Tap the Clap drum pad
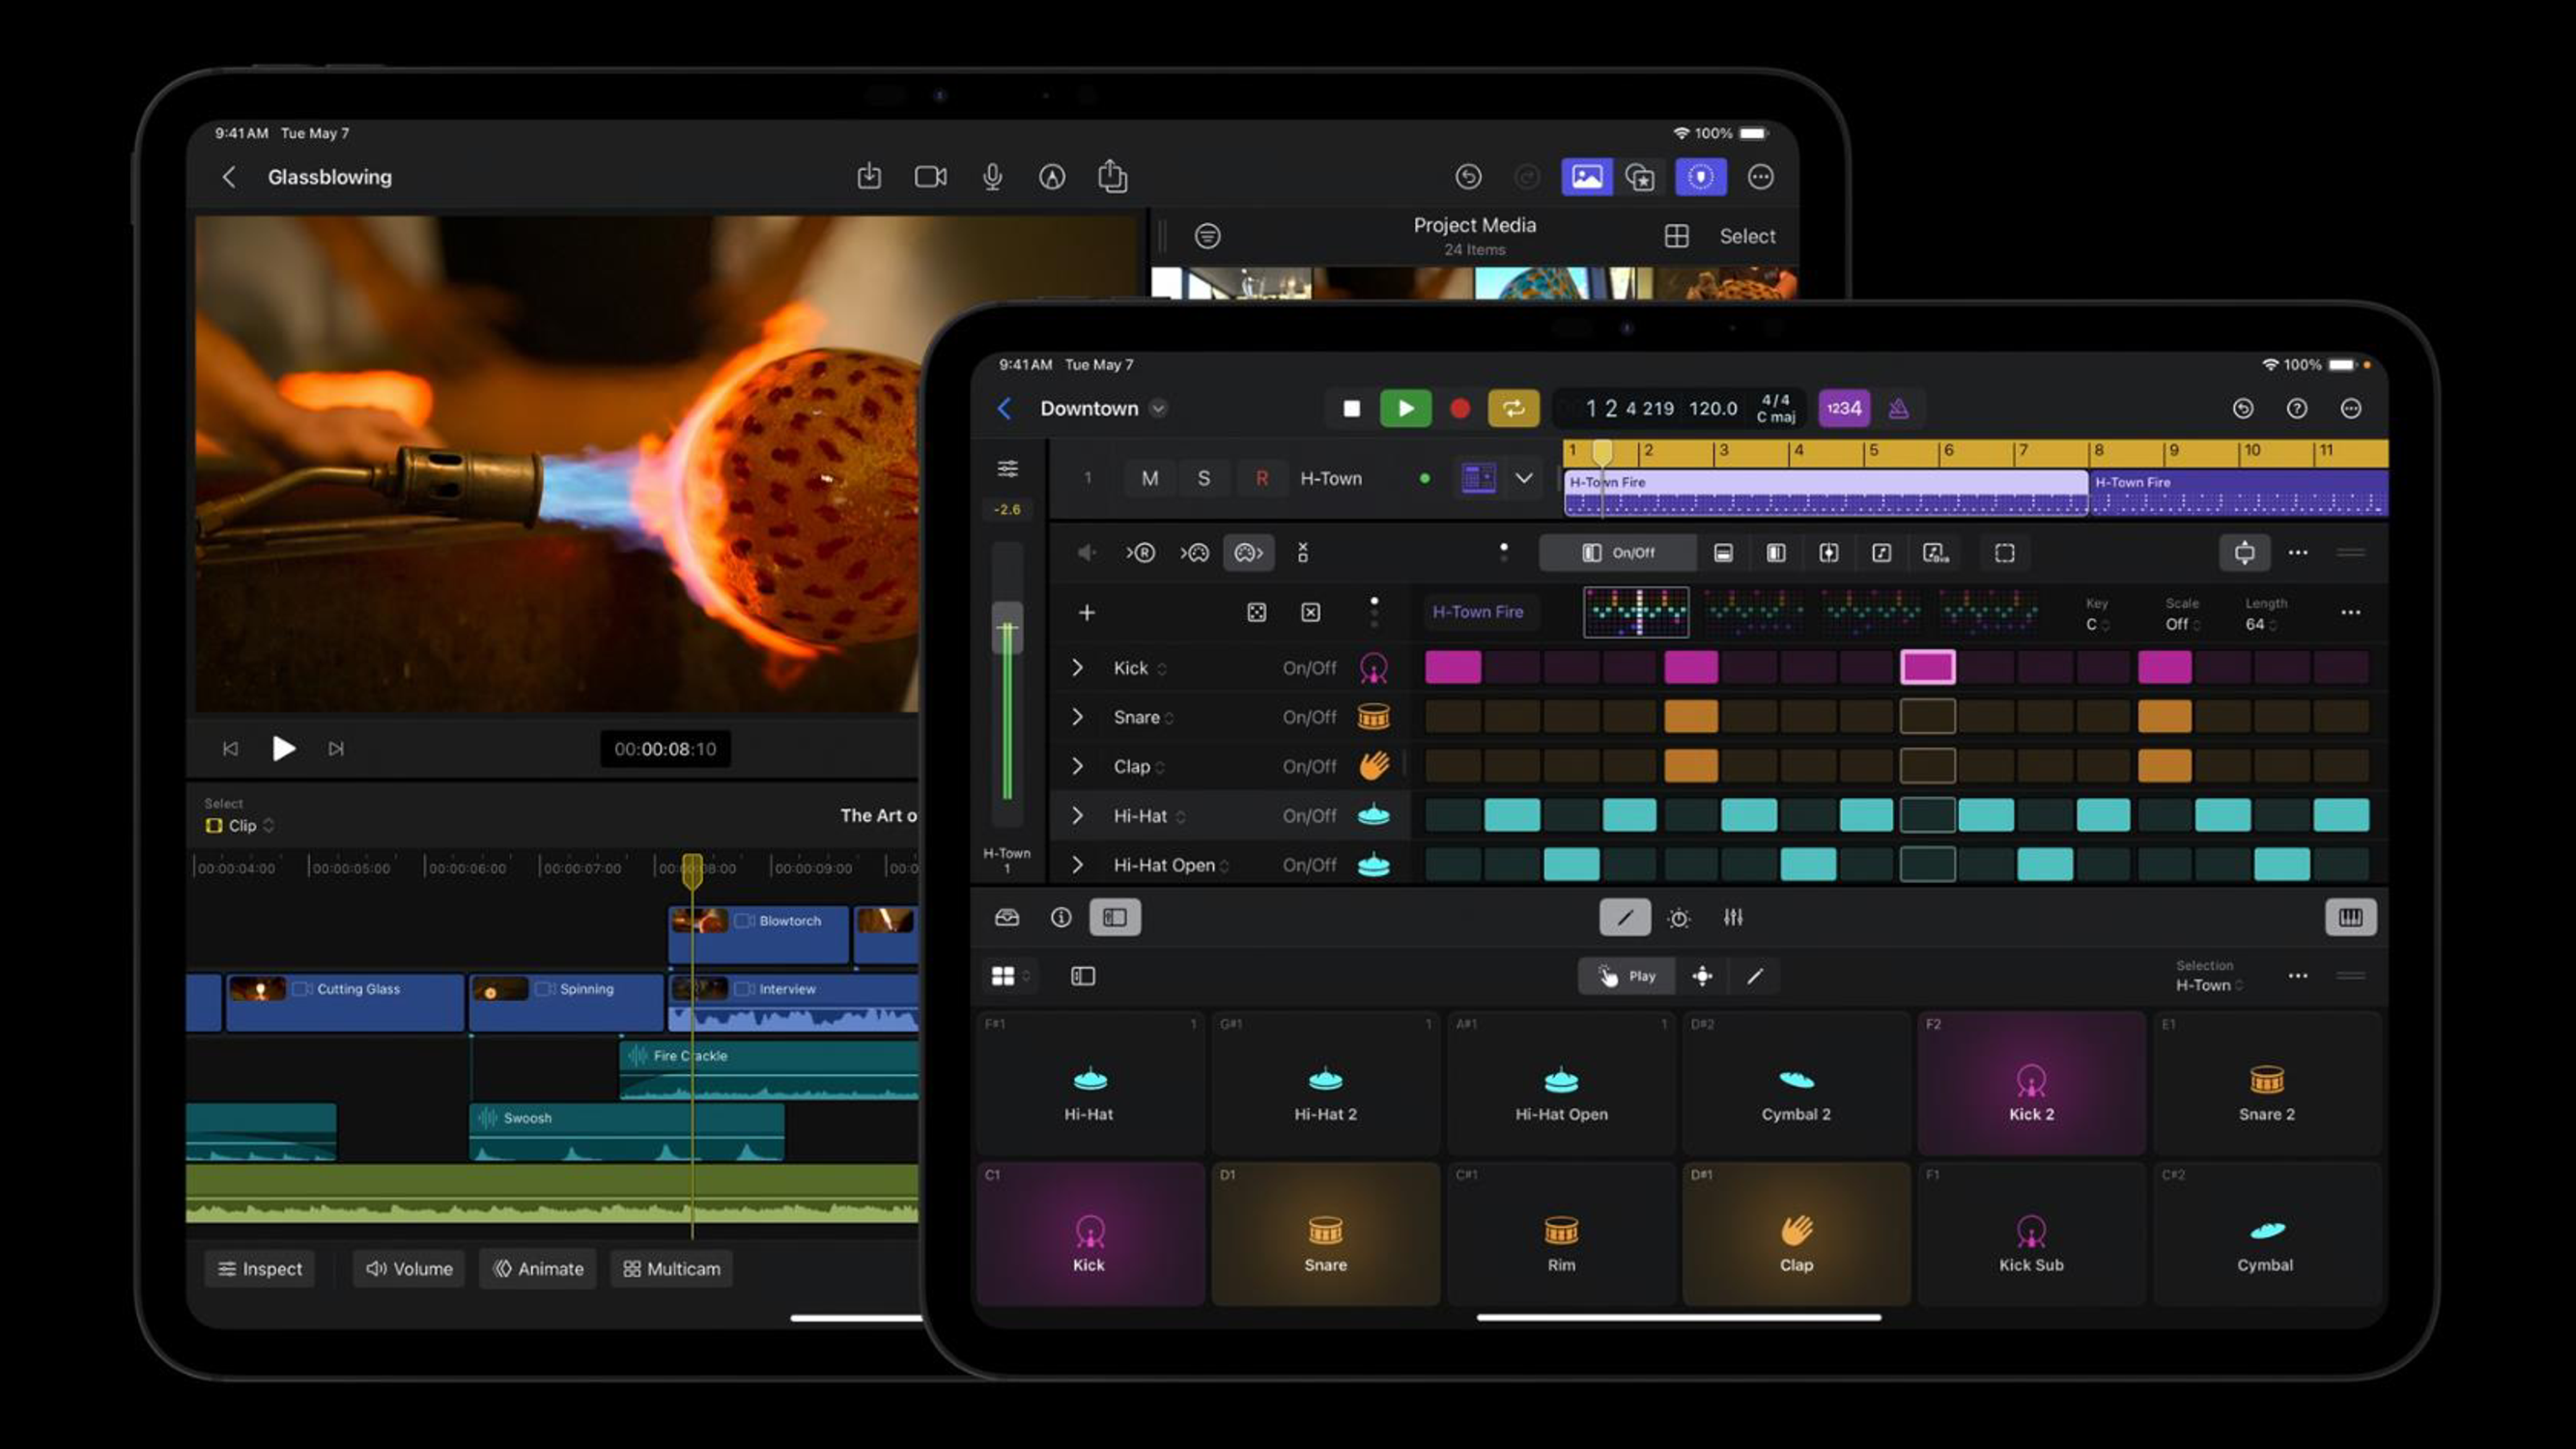Screen dimensions: 2576x1449 pos(1796,1235)
